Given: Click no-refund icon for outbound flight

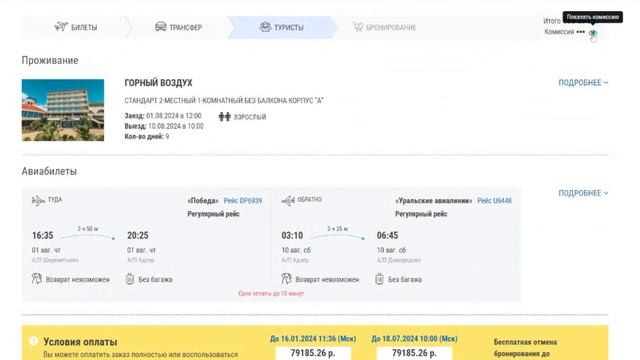Looking at the screenshot, I should pos(37,279).
